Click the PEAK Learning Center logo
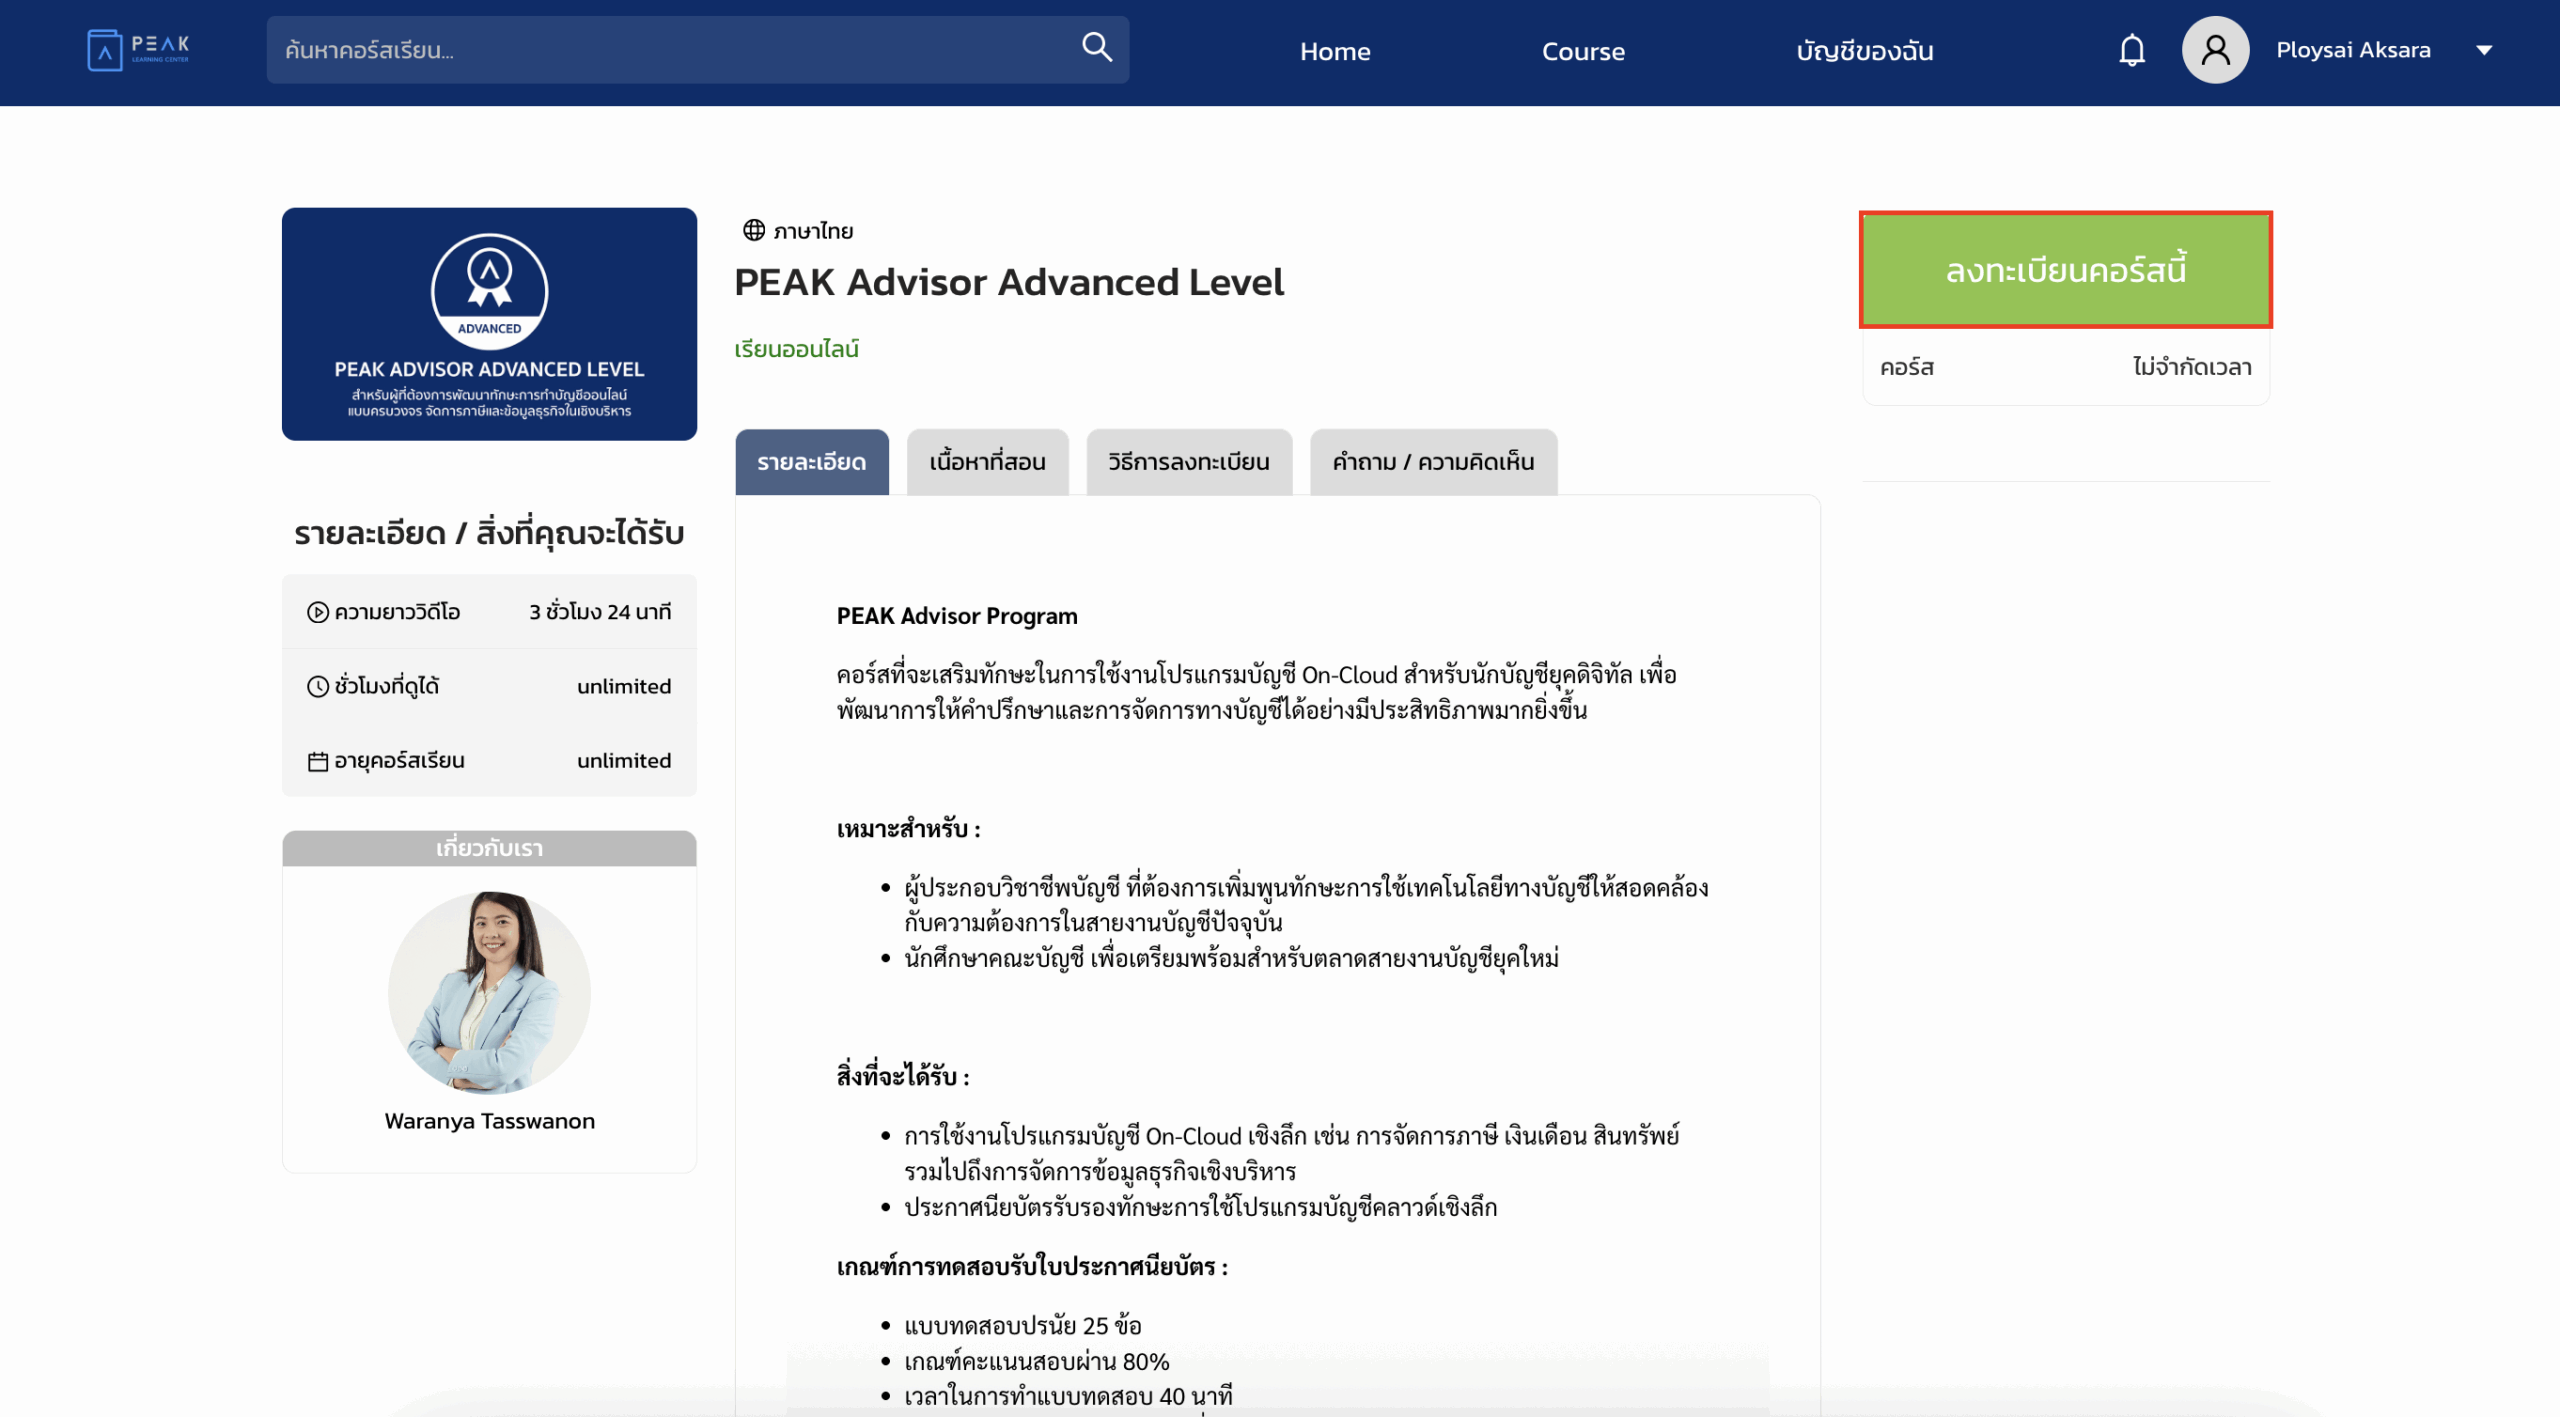Image resolution: width=2560 pixels, height=1417 pixels. (138, 49)
